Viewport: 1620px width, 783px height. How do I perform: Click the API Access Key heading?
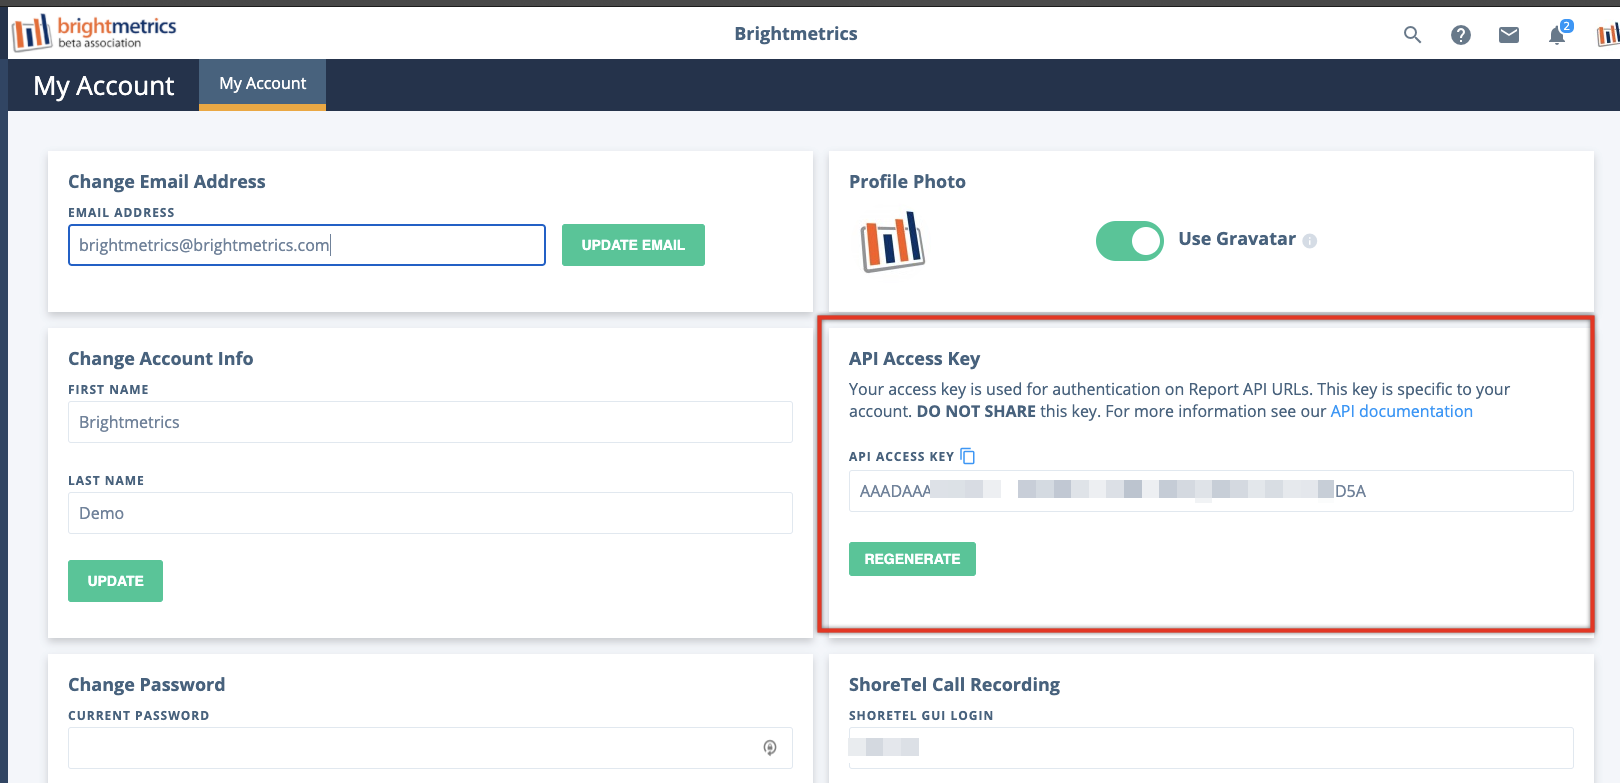coord(914,359)
